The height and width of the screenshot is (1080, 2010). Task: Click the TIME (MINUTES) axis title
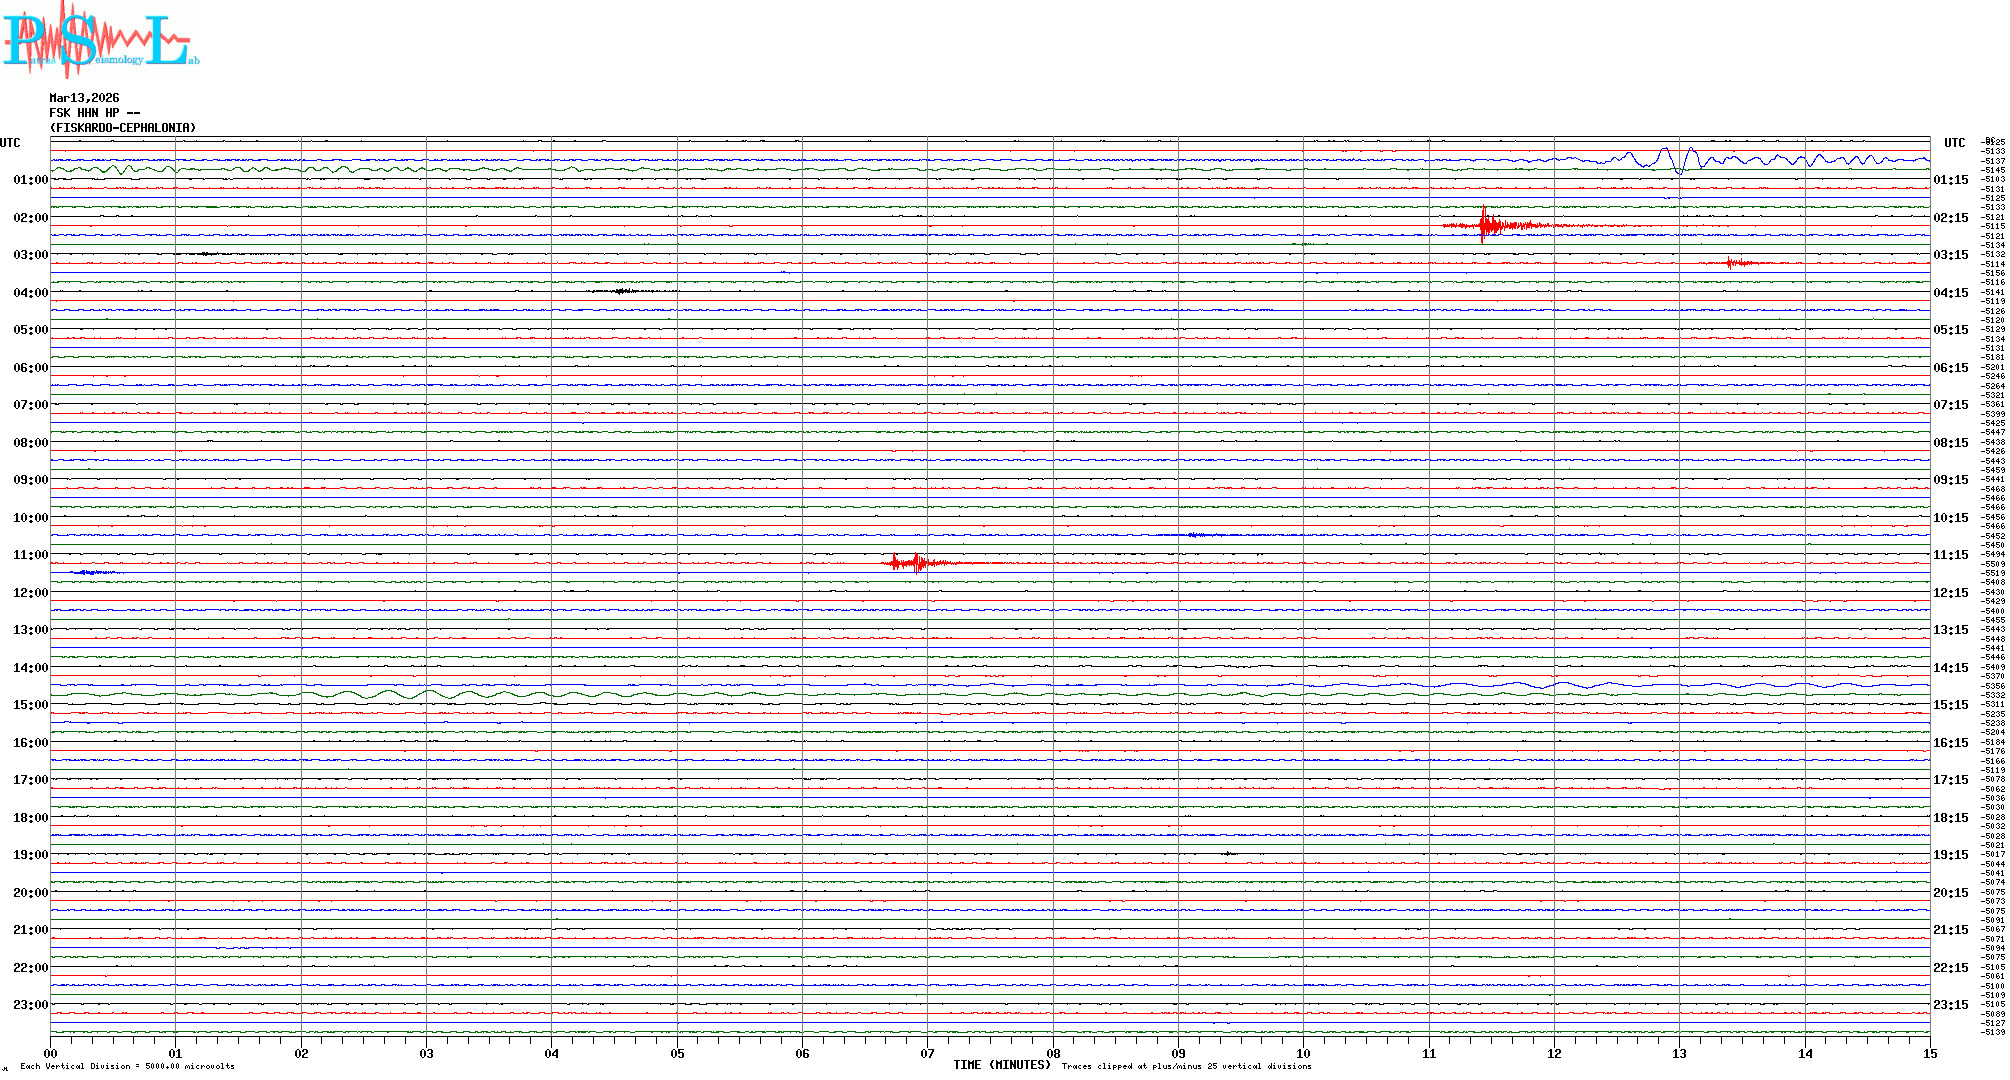click(x=1001, y=1065)
